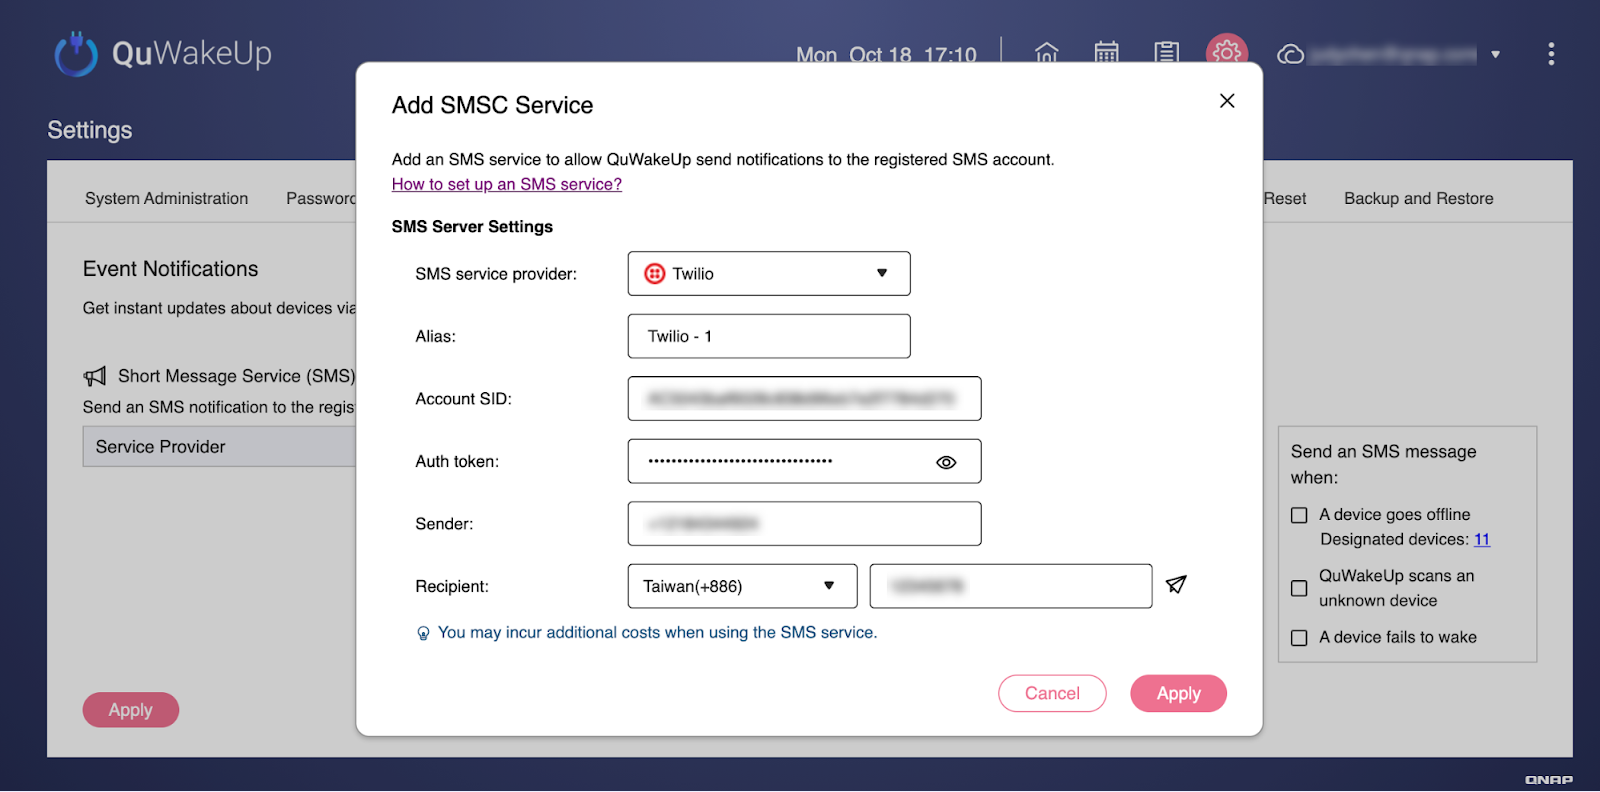Open 'How to set up an SMS service?' link
Image resolution: width=1600 pixels, height=792 pixels.
pyautogui.click(x=506, y=184)
